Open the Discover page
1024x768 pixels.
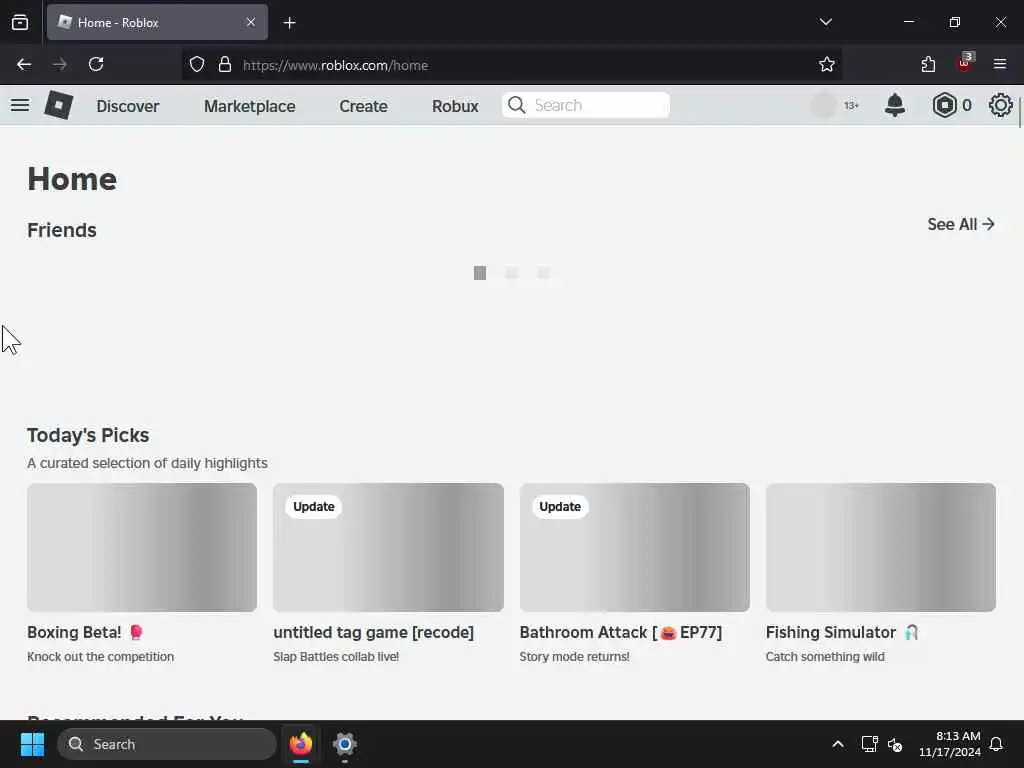127,106
